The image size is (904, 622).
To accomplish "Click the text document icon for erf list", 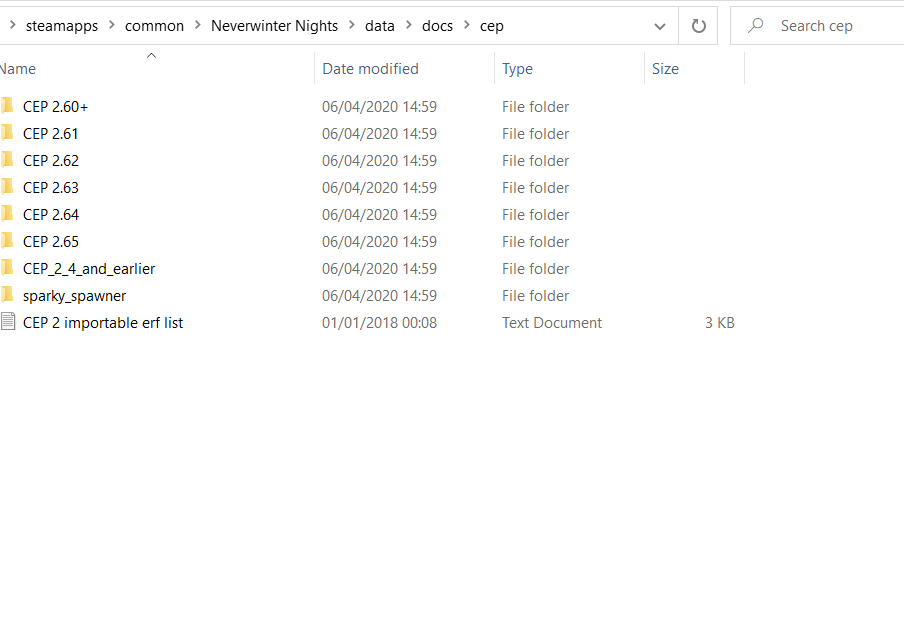I will [x=7, y=322].
